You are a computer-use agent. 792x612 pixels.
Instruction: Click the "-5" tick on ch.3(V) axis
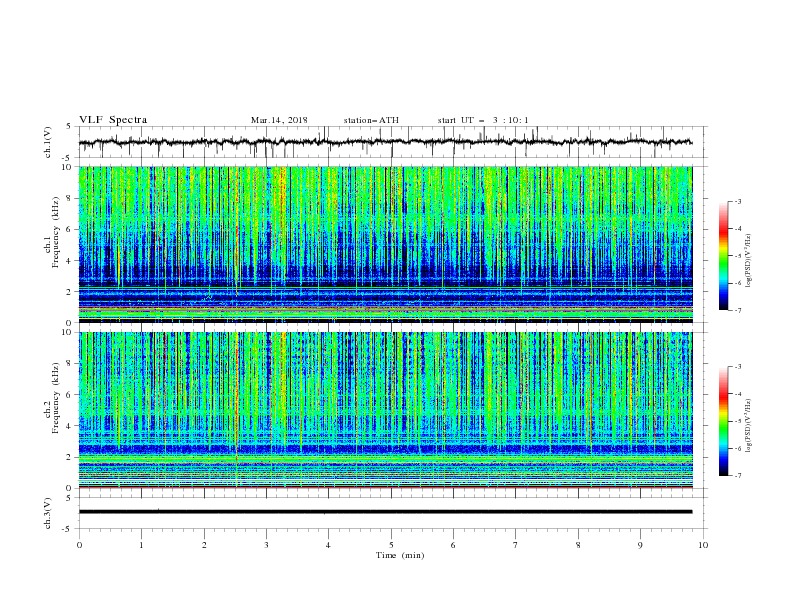pyautogui.click(x=67, y=529)
